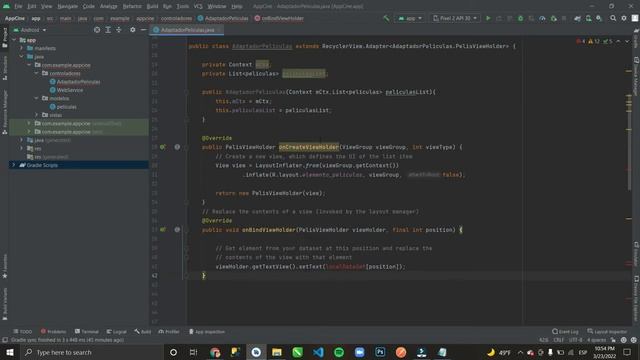The width and height of the screenshot is (640, 360).
Task: Expand the manifests folder
Action: tap(22, 48)
